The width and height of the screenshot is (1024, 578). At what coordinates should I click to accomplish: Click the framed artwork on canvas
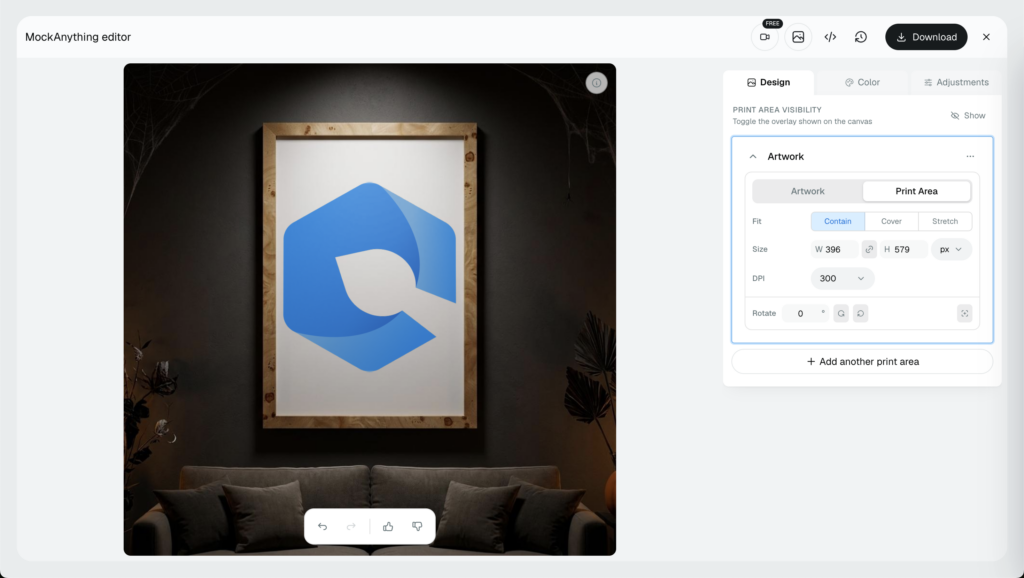click(370, 276)
